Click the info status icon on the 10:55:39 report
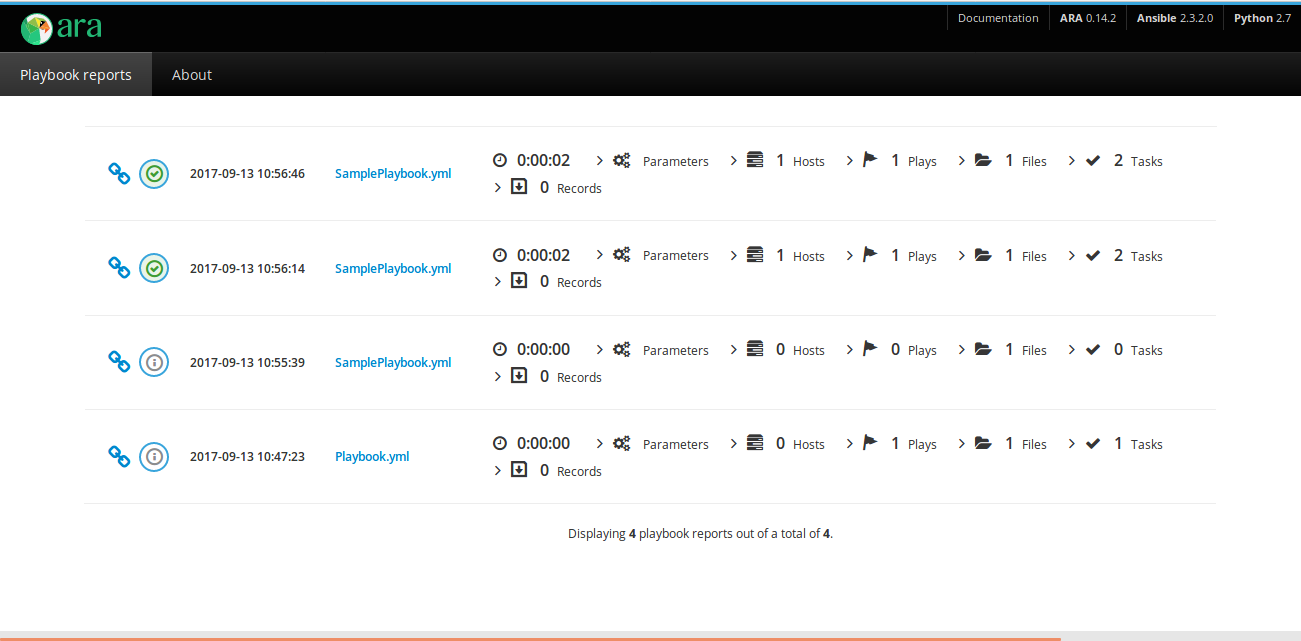Screen dimensions: 1301x641 [154, 362]
